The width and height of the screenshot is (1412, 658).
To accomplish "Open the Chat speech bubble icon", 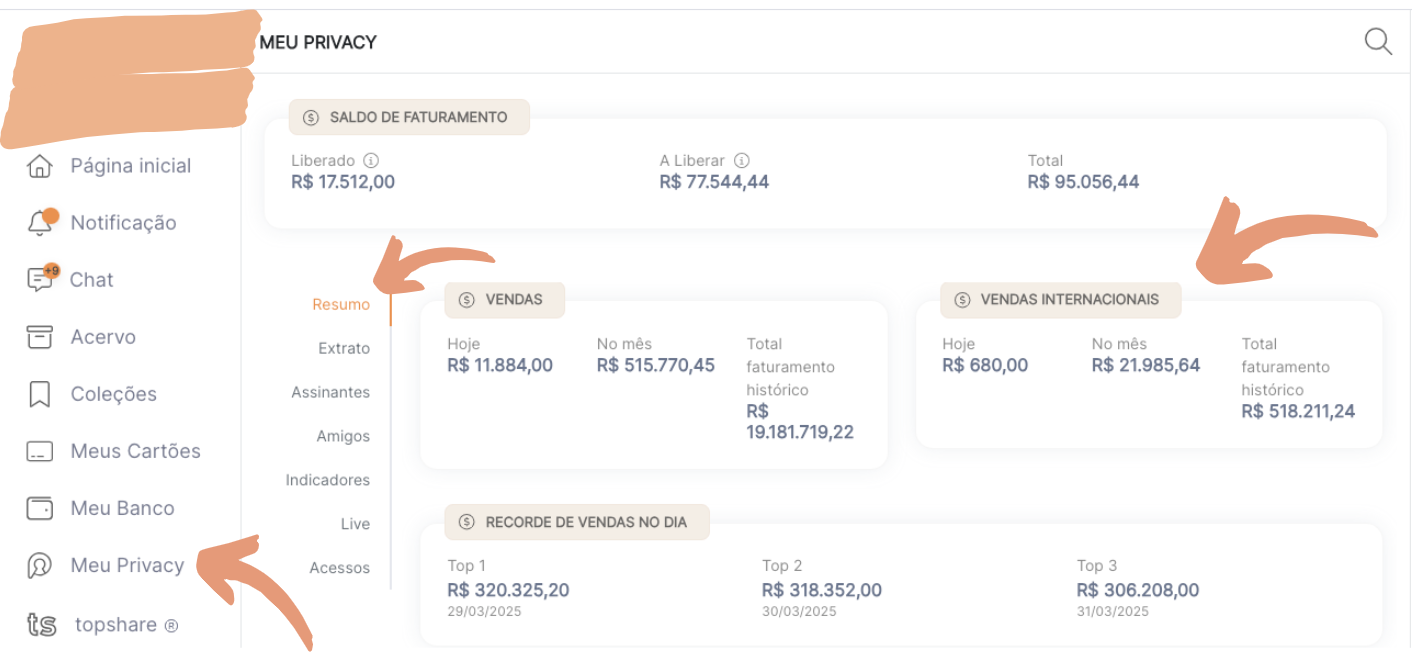I will [40, 280].
